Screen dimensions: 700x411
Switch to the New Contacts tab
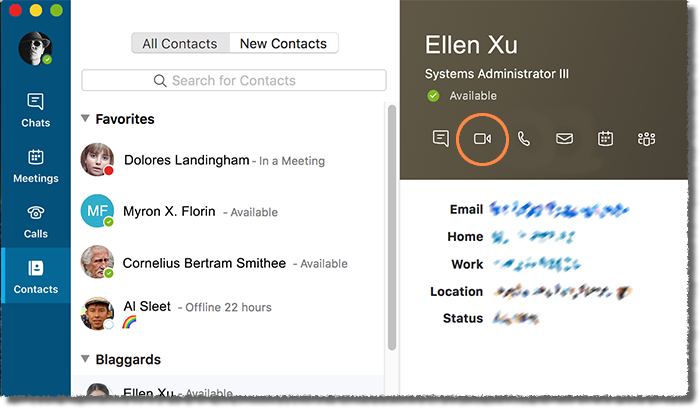283,44
